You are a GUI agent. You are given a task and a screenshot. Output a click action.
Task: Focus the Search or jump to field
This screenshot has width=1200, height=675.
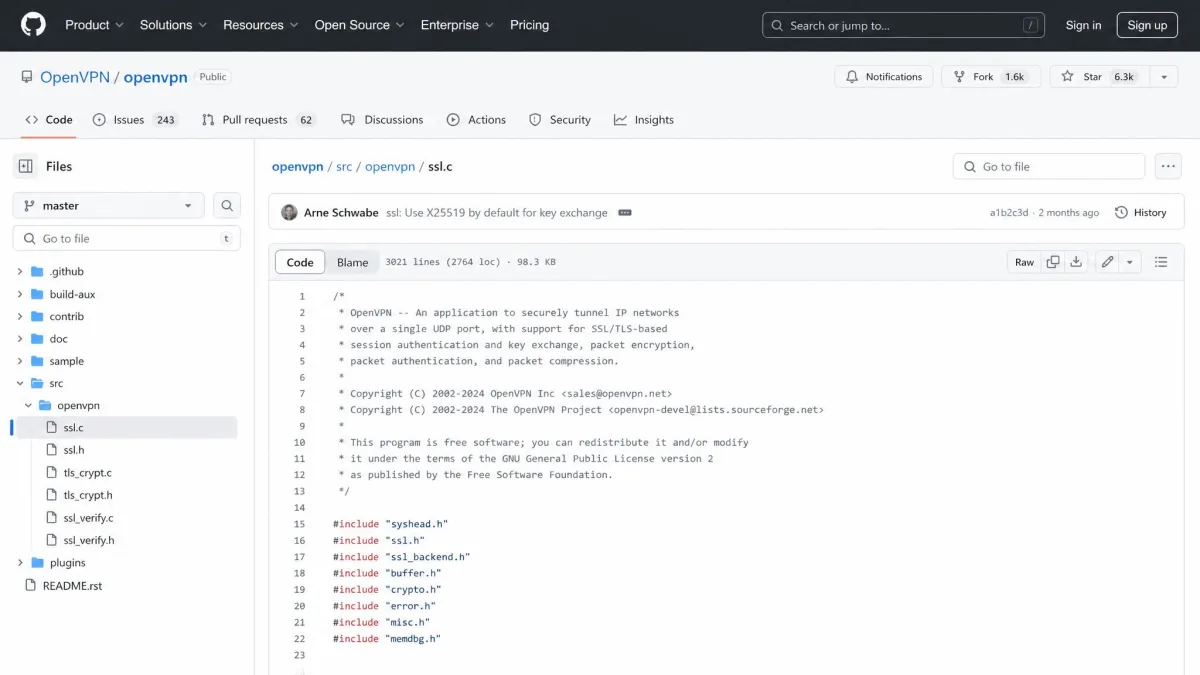click(x=903, y=25)
